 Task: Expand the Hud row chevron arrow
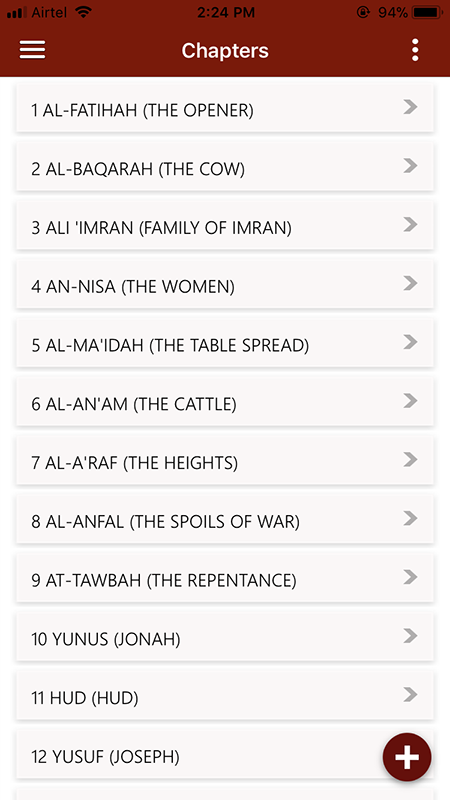410,695
